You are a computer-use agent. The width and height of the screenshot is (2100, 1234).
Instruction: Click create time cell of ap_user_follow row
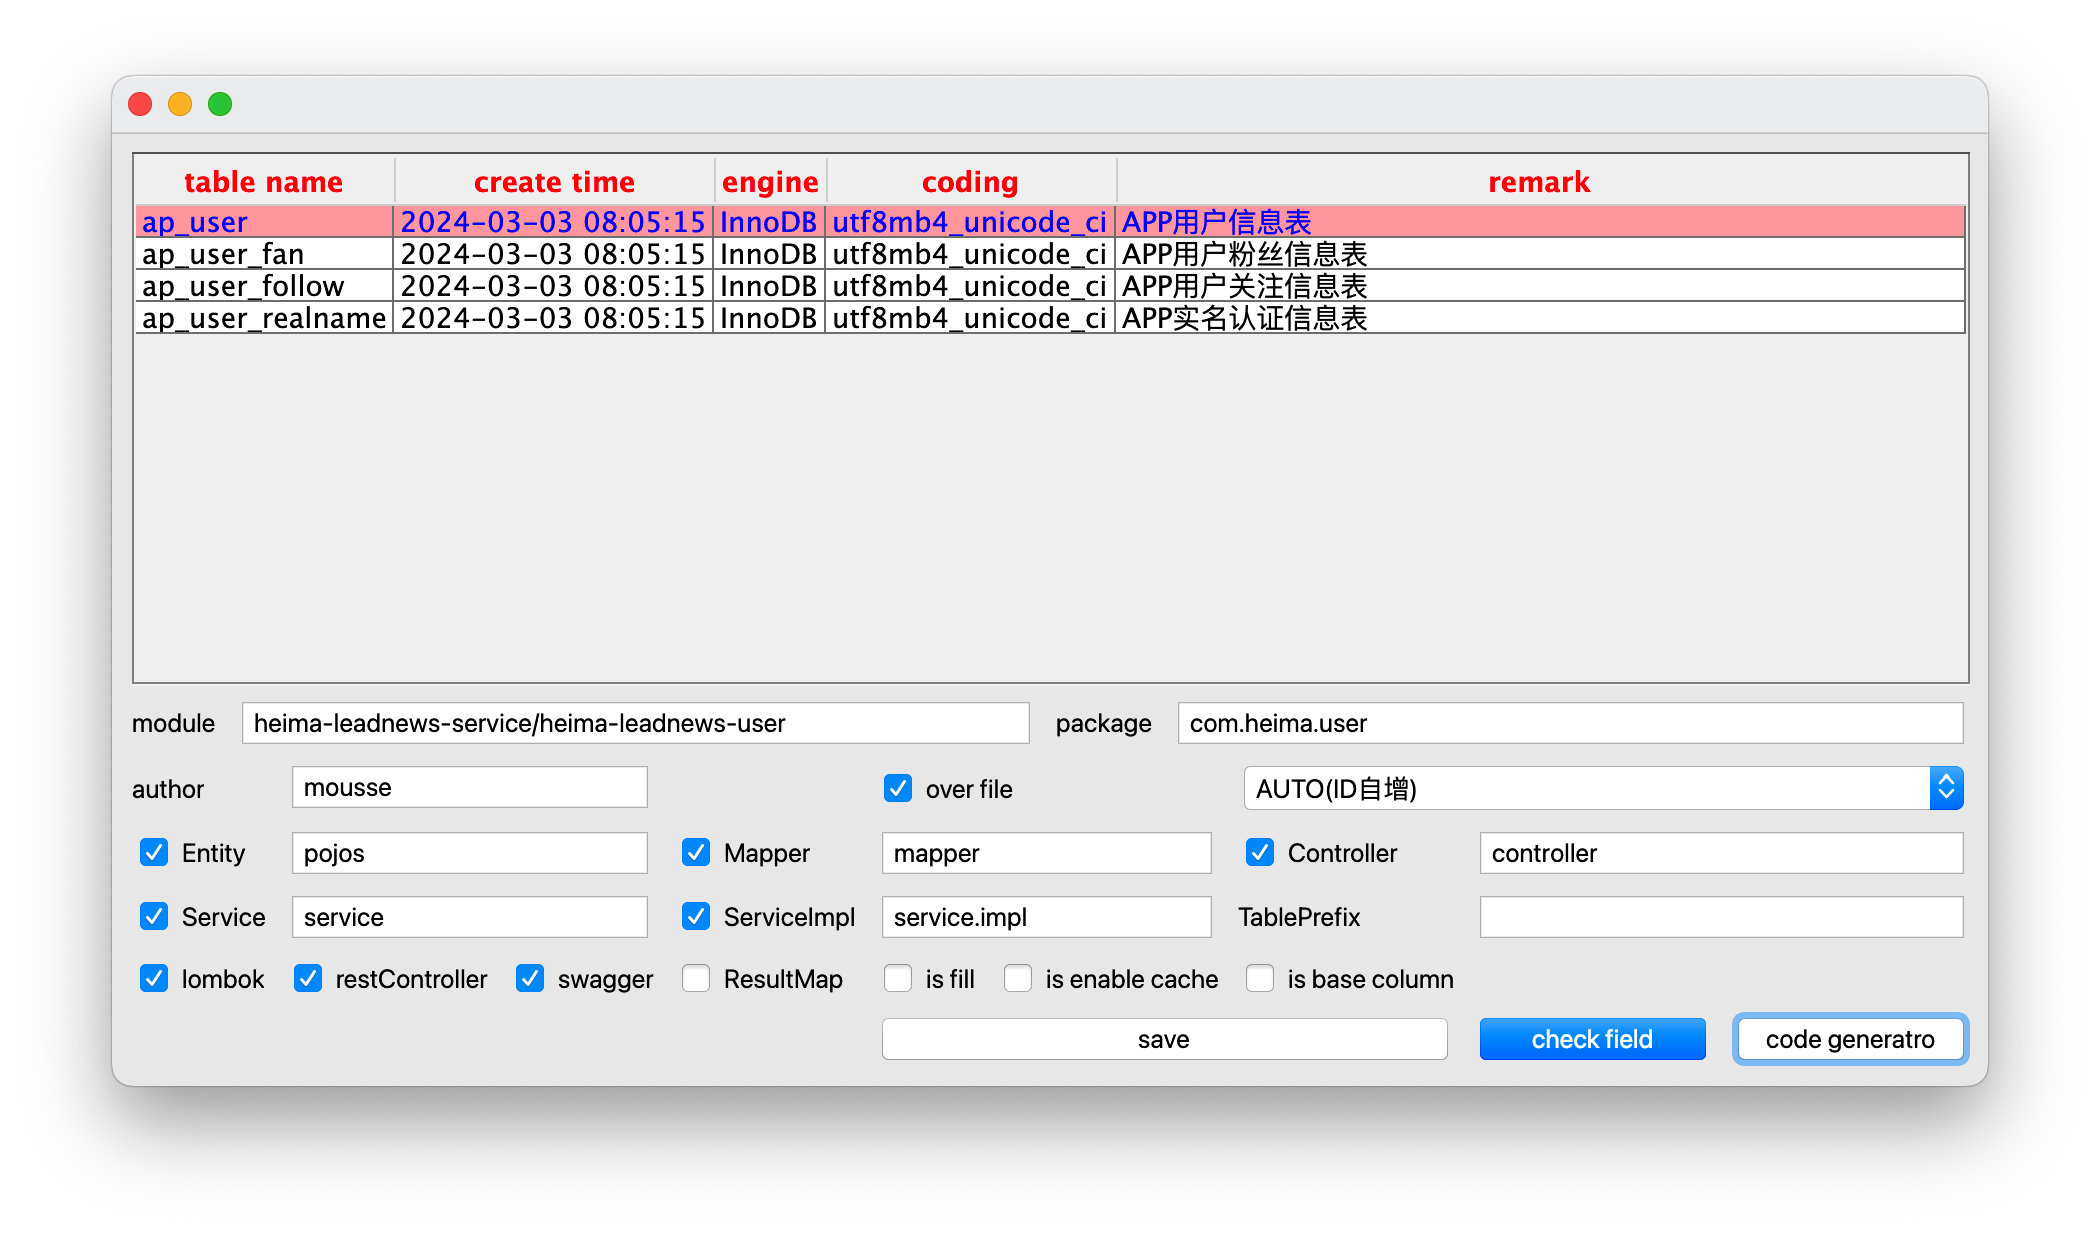click(x=553, y=286)
